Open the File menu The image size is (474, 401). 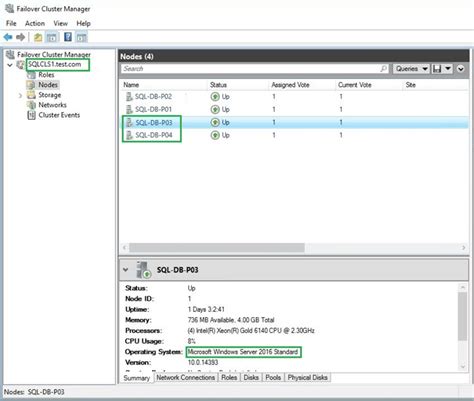[x=11, y=23]
